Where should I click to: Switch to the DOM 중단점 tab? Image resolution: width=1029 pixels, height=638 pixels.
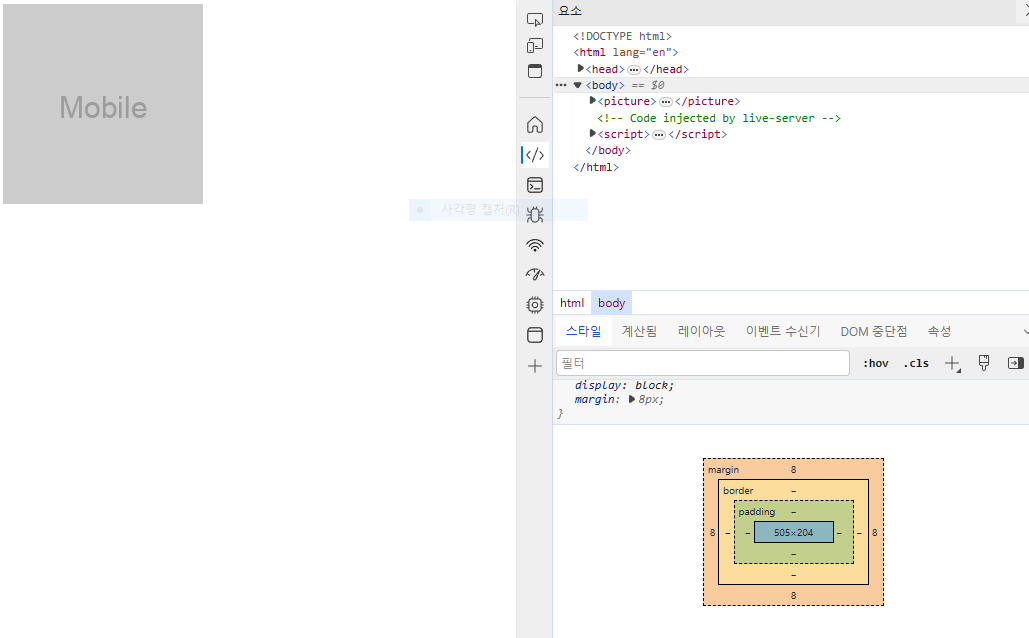[873, 331]
